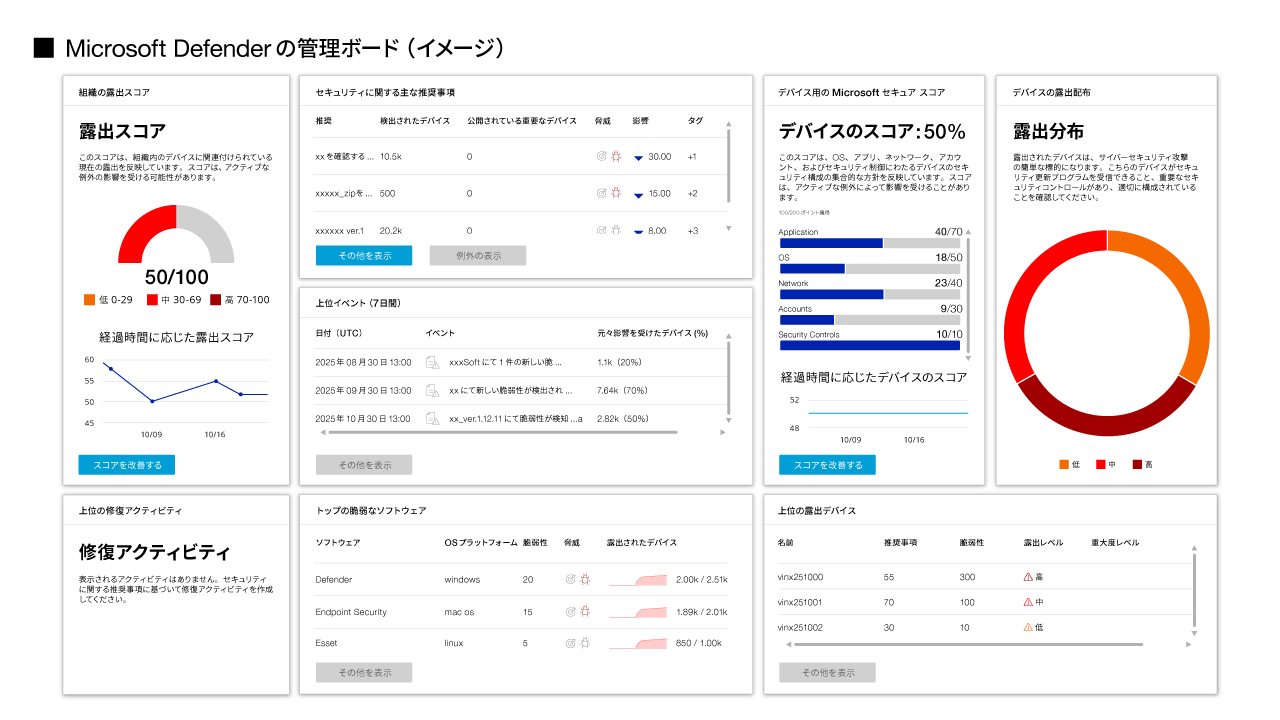Click the Application score progress bar
This screenshot has width=1280, height=720.
(869, 243)
